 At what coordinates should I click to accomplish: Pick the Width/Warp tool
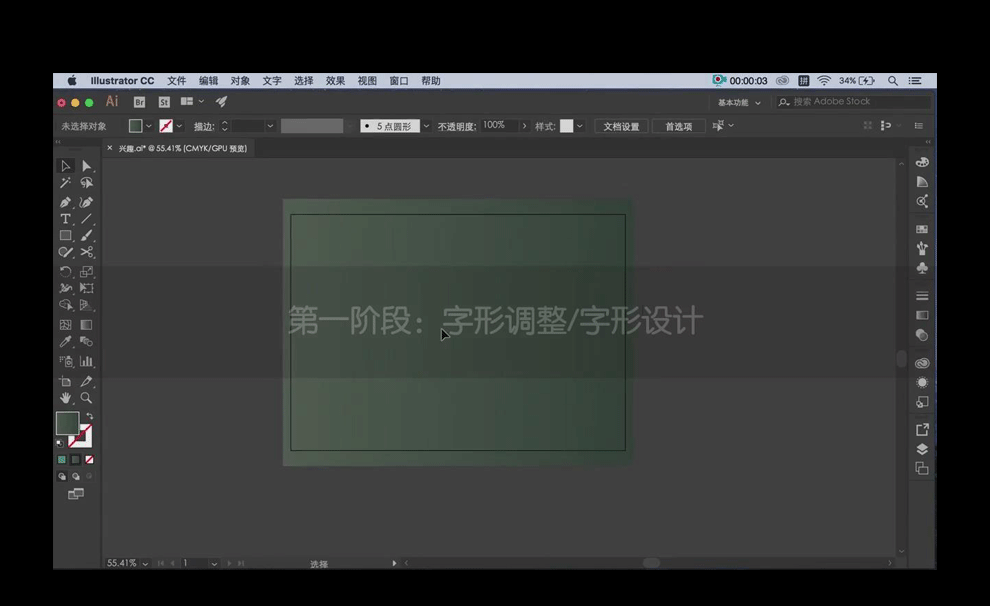click(65, 288)
